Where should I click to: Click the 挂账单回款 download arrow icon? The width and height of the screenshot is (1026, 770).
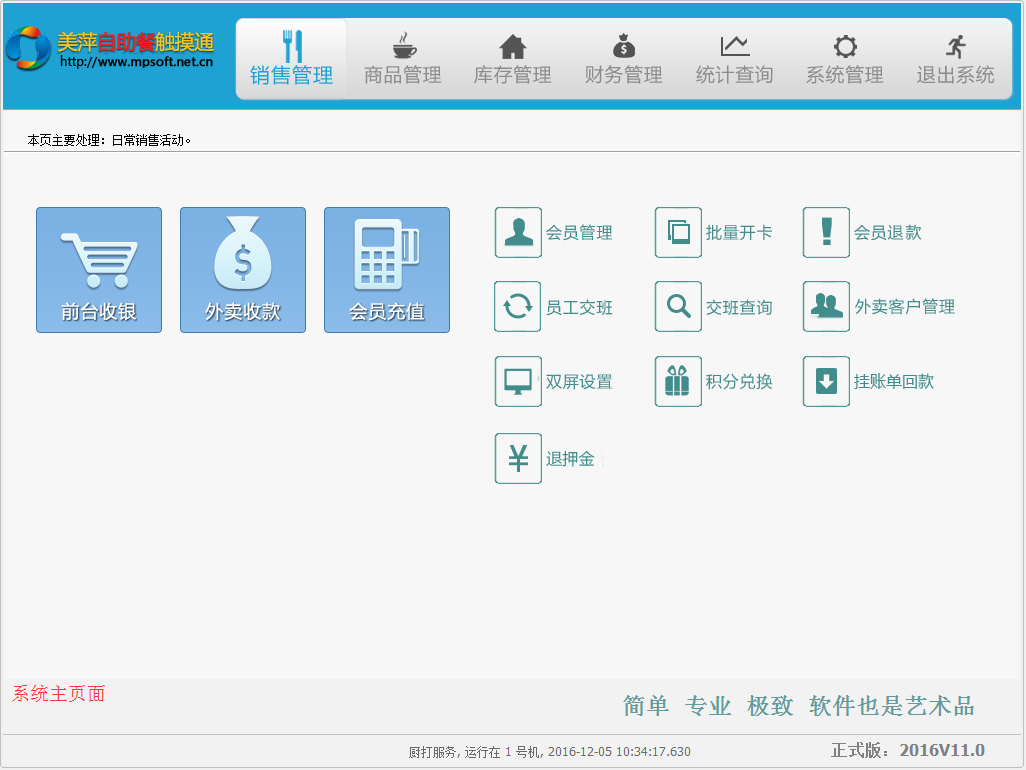(x=826, y=382)
